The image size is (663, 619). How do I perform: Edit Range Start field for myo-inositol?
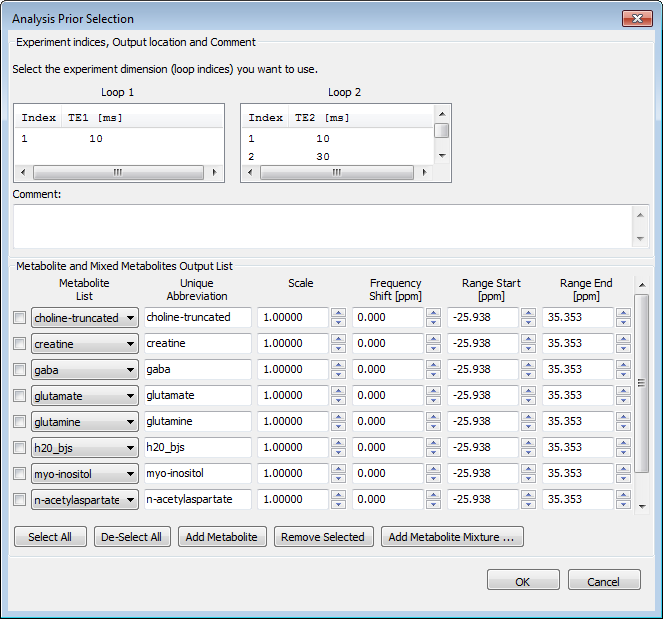(483, 473)
